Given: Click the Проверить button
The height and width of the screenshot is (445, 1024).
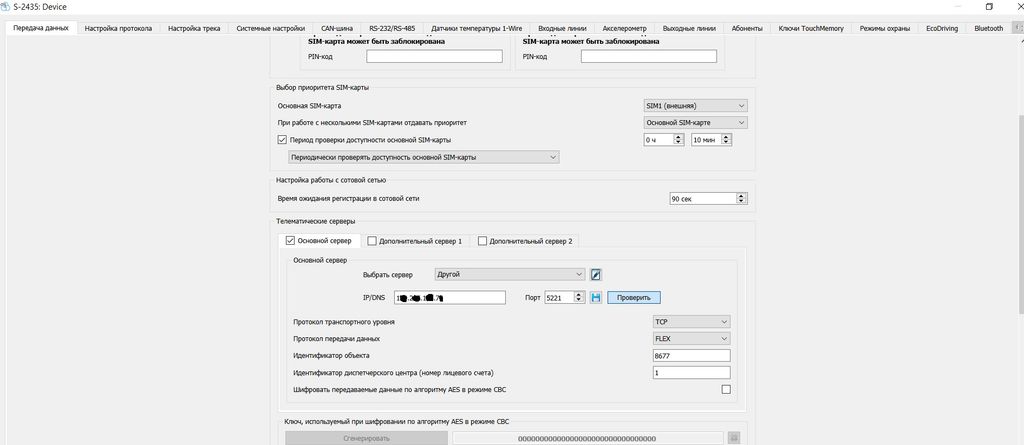Looking at the screenshot, I should [634, 297].
